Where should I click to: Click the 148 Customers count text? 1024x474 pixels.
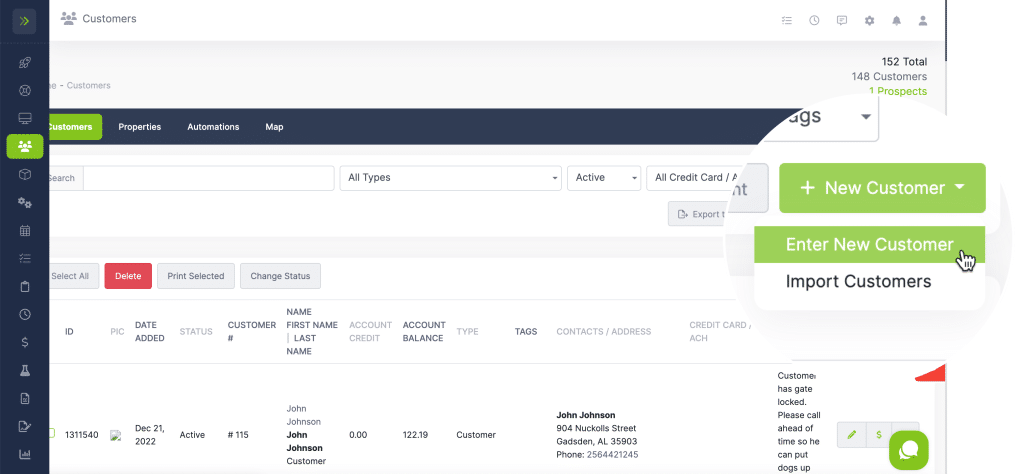(x=889, y=76)
